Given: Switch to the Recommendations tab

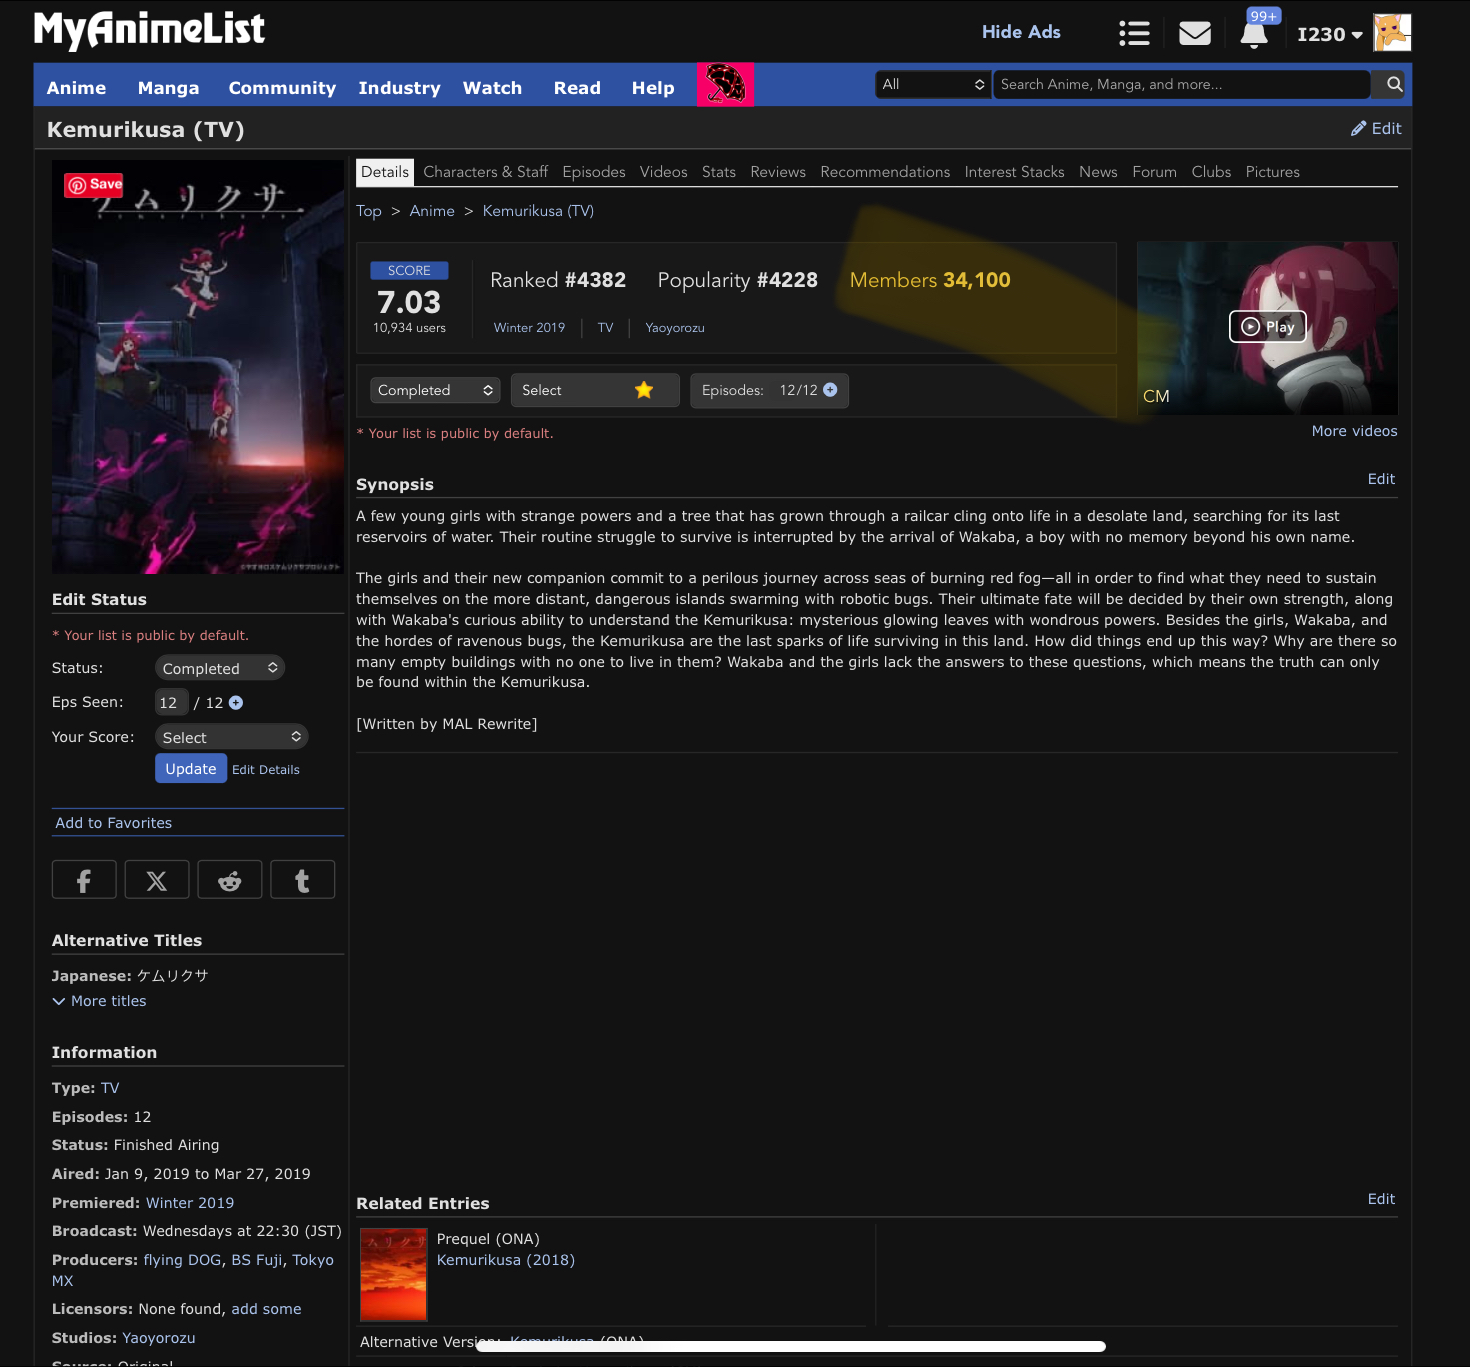Looking at the screenshot, I should click(x=885, y=172).
